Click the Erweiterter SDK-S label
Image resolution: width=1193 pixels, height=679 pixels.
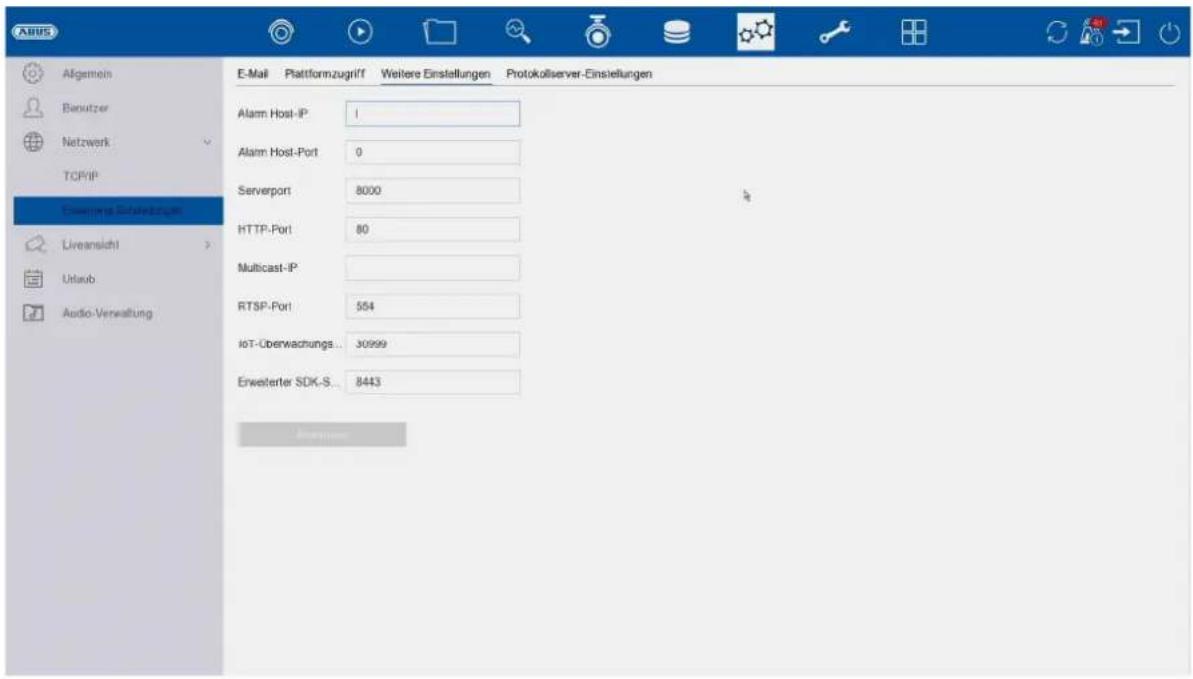coord(288,382)
